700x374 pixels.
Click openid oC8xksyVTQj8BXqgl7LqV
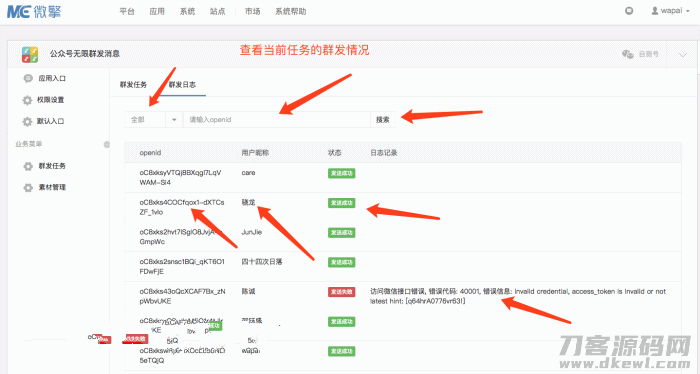coord(180,178)
